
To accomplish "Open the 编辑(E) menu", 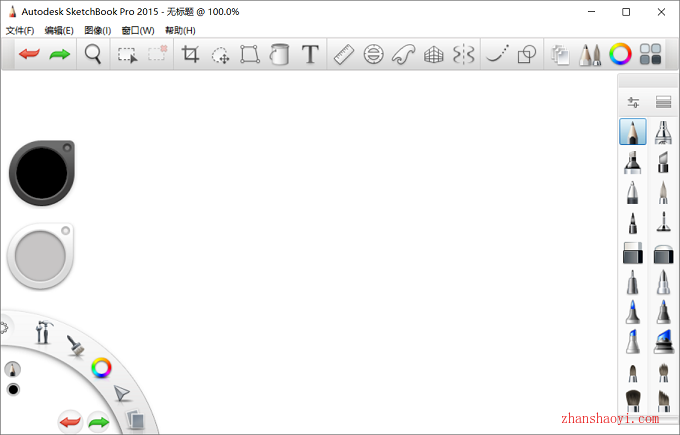I will [x=59, y=30].
